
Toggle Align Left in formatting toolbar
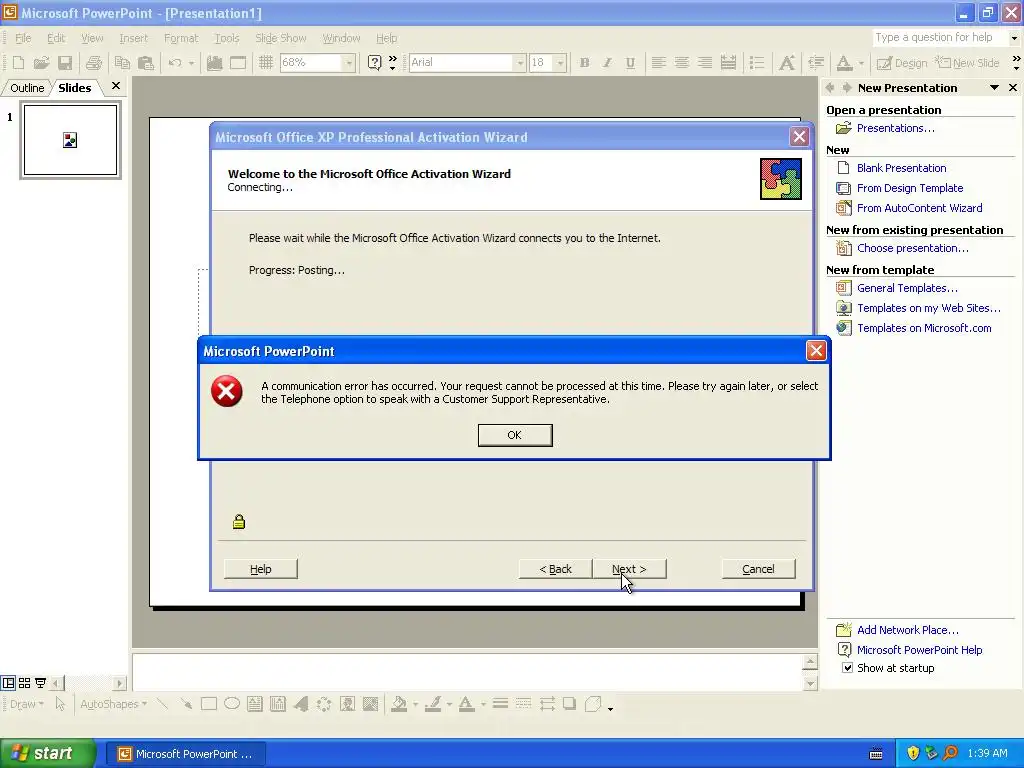[x=658, y=63]
